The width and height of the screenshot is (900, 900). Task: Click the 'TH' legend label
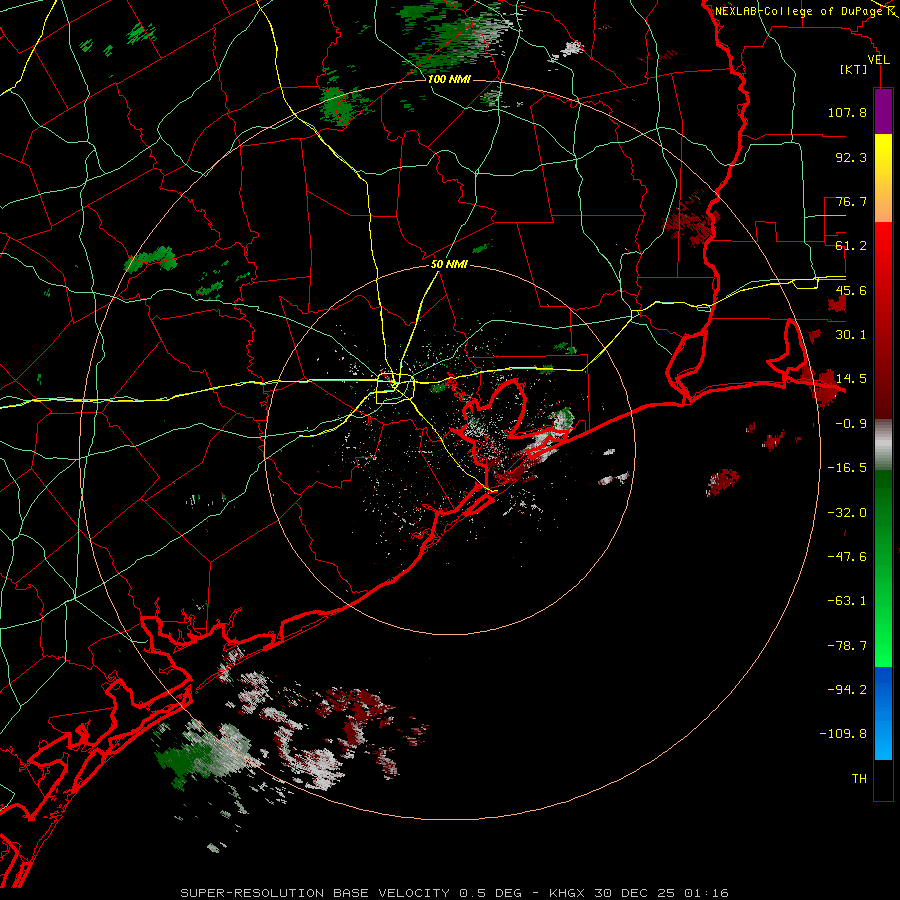point(859,779)
